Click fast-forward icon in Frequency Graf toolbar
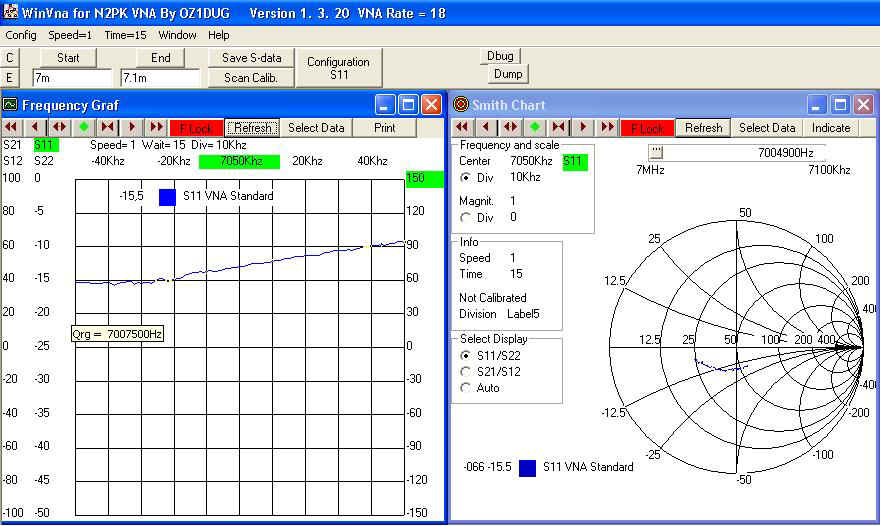 156,127
